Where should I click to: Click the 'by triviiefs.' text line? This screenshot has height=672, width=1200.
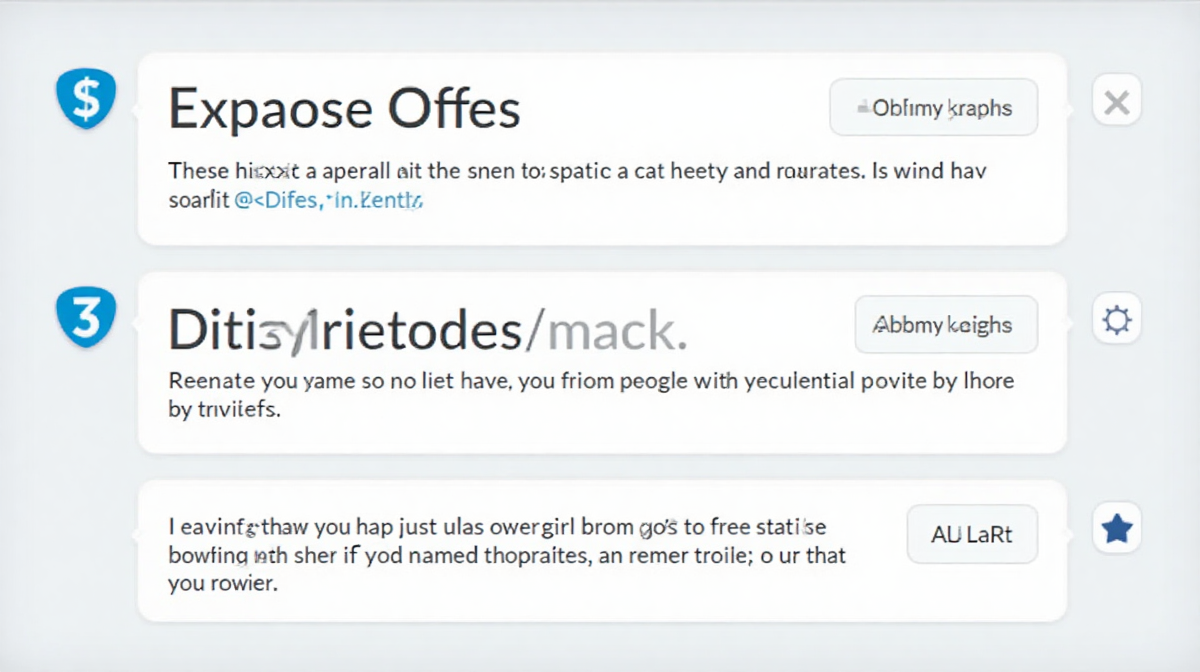pyautogui.click(x=223, y=411)
